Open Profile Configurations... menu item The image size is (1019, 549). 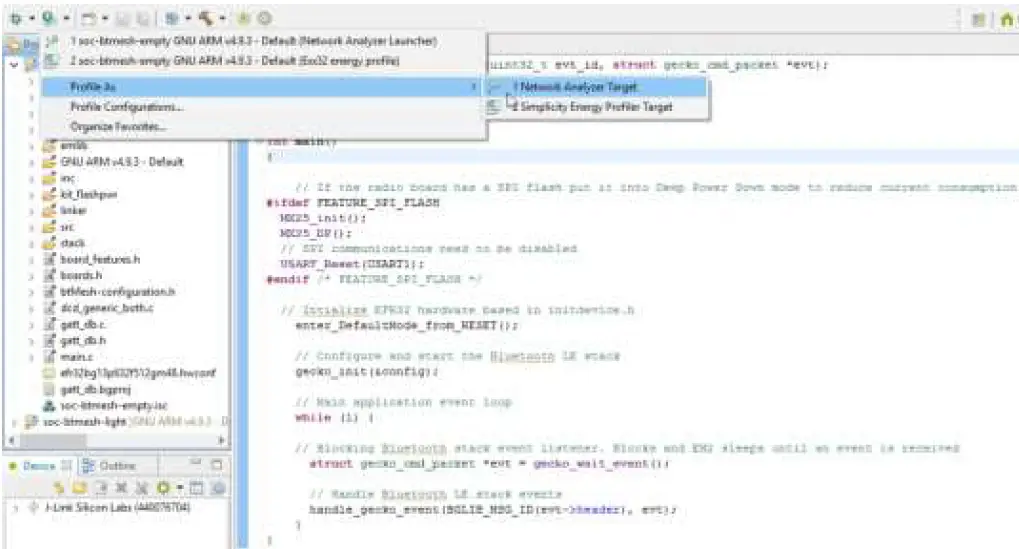pos(264,107)
